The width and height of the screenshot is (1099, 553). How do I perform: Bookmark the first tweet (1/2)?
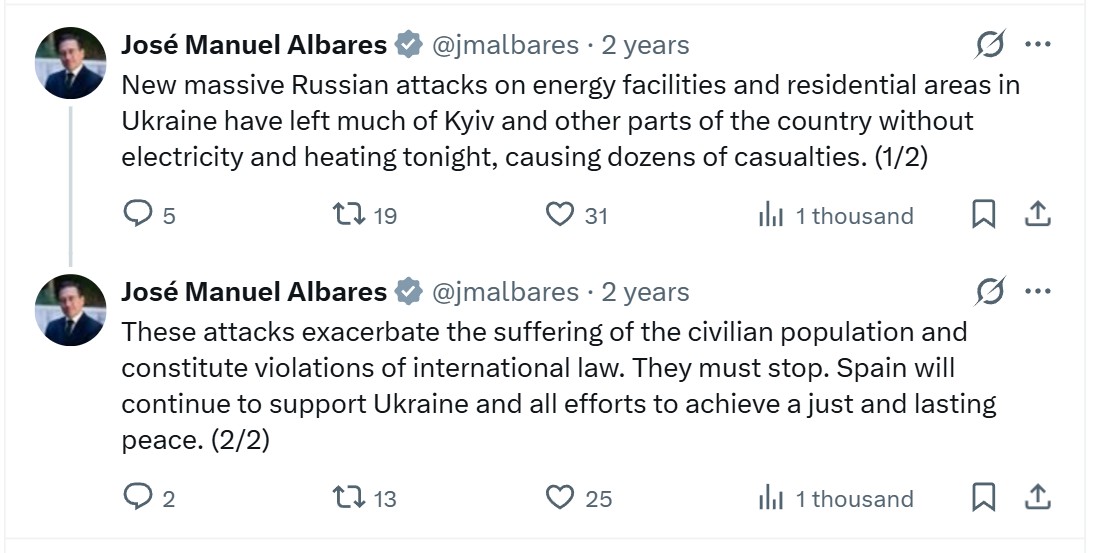tap(983, 214)
